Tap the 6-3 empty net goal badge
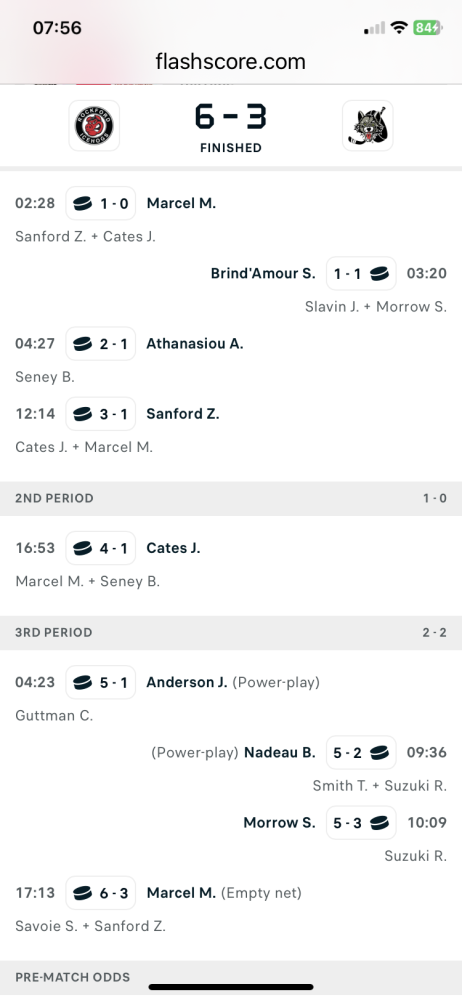The image size is (462, 1000). [101, 893]
